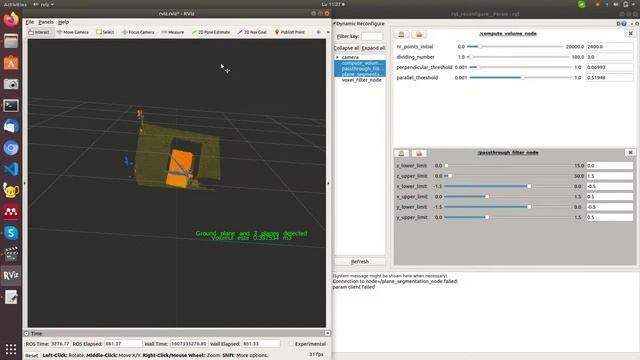
Task: Open Files manager from the dock
Action: 11,41
